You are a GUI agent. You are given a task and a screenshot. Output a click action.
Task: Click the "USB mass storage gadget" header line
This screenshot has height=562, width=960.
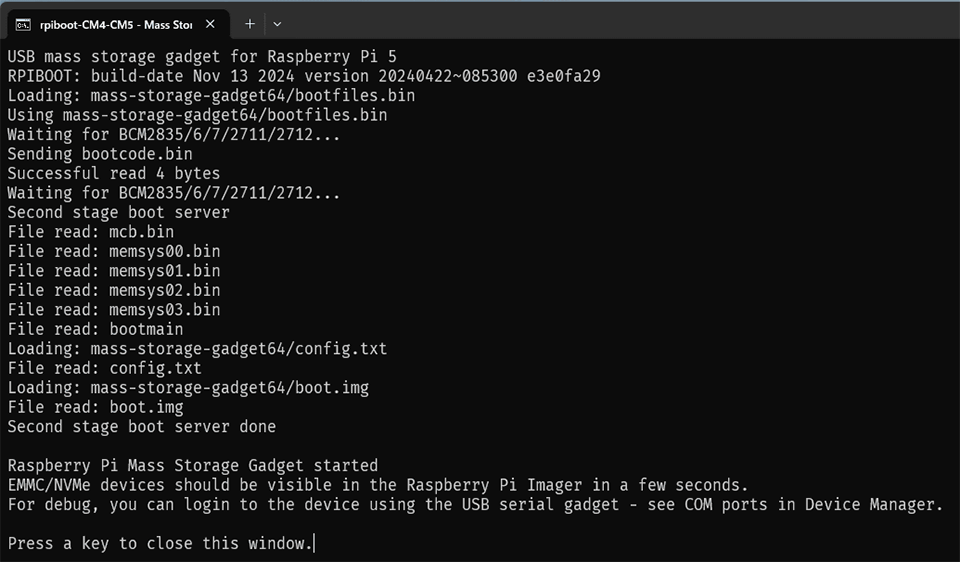(x=201, y=56)
